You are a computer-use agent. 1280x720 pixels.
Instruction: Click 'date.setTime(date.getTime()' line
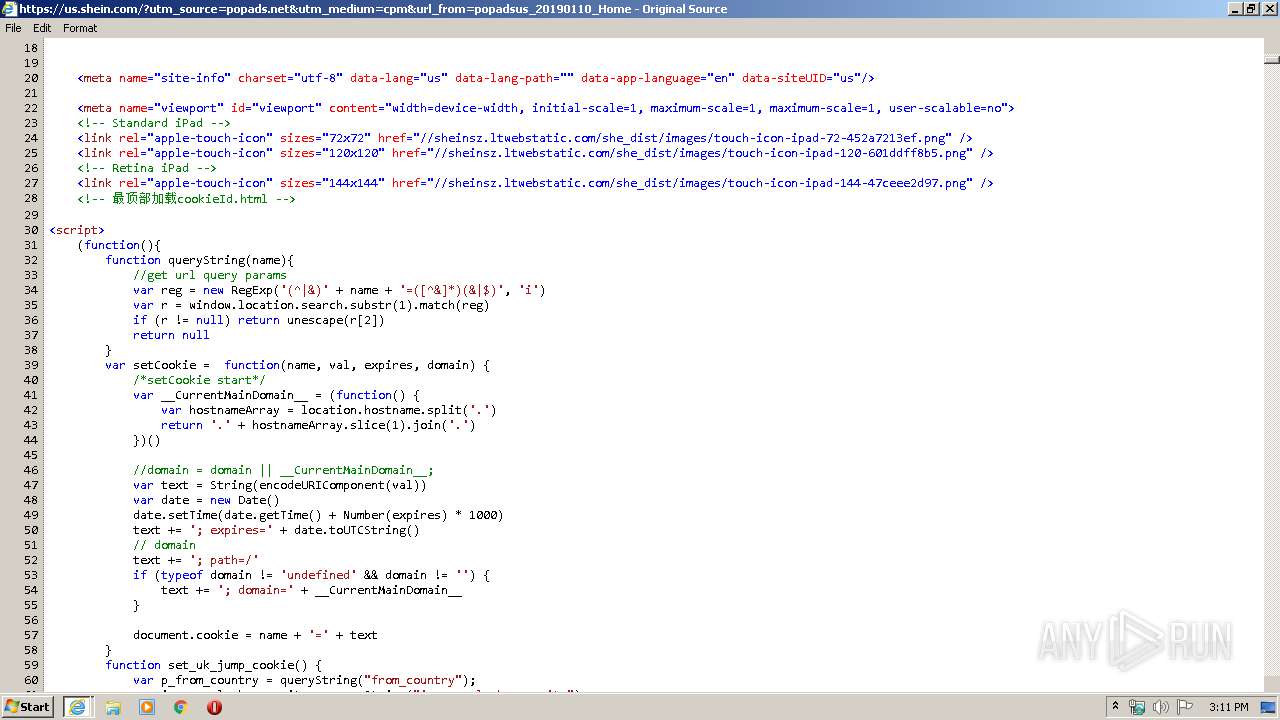[x=318, y=515]
